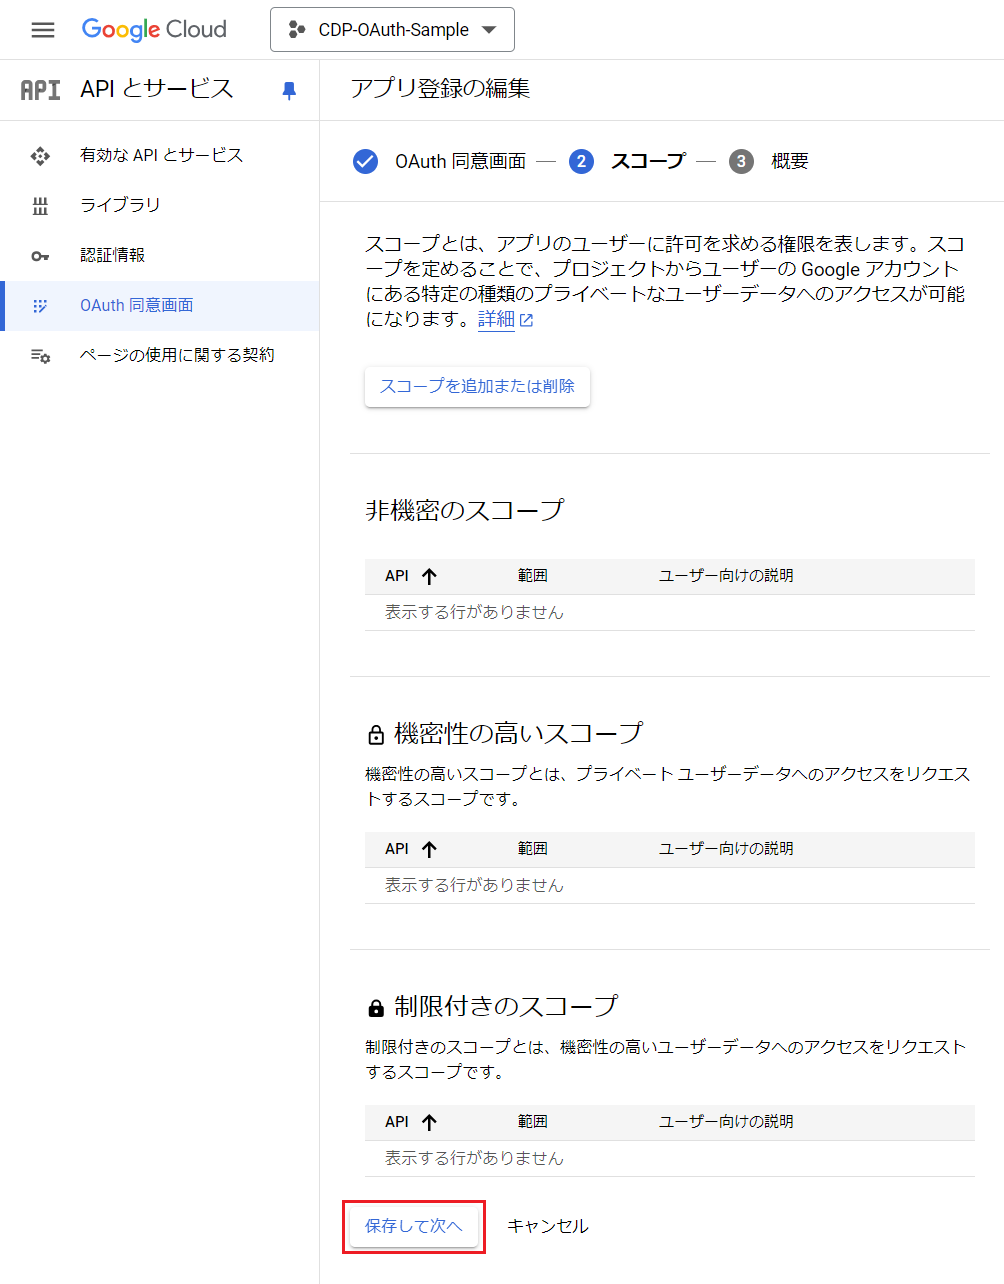Open the CDP-OAuth-Sample project dropdown
The width and height of the screenshot is (1004, 1284).
(392, 30)
